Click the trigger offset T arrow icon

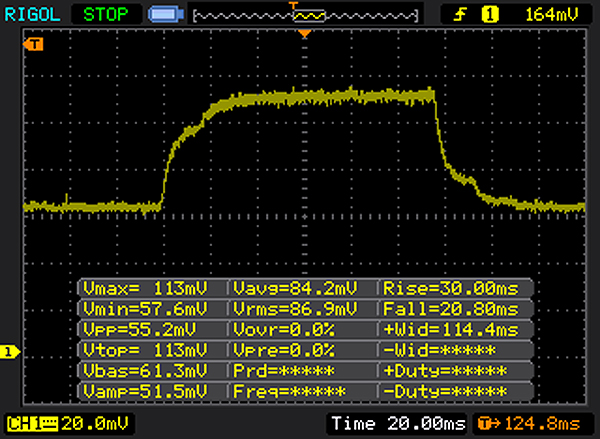tap(489, 424)
